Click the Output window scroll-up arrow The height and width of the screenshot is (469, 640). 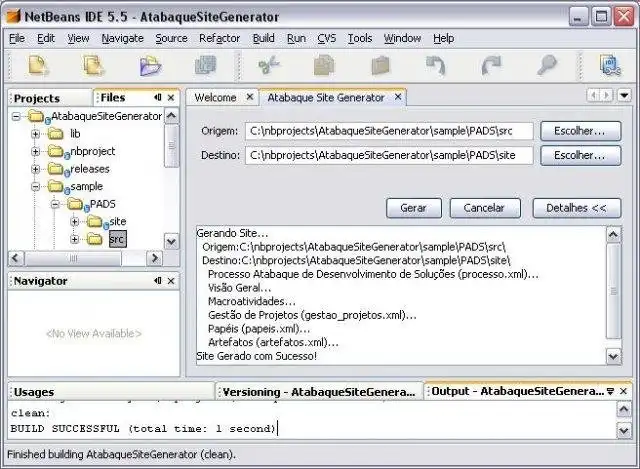624,409
